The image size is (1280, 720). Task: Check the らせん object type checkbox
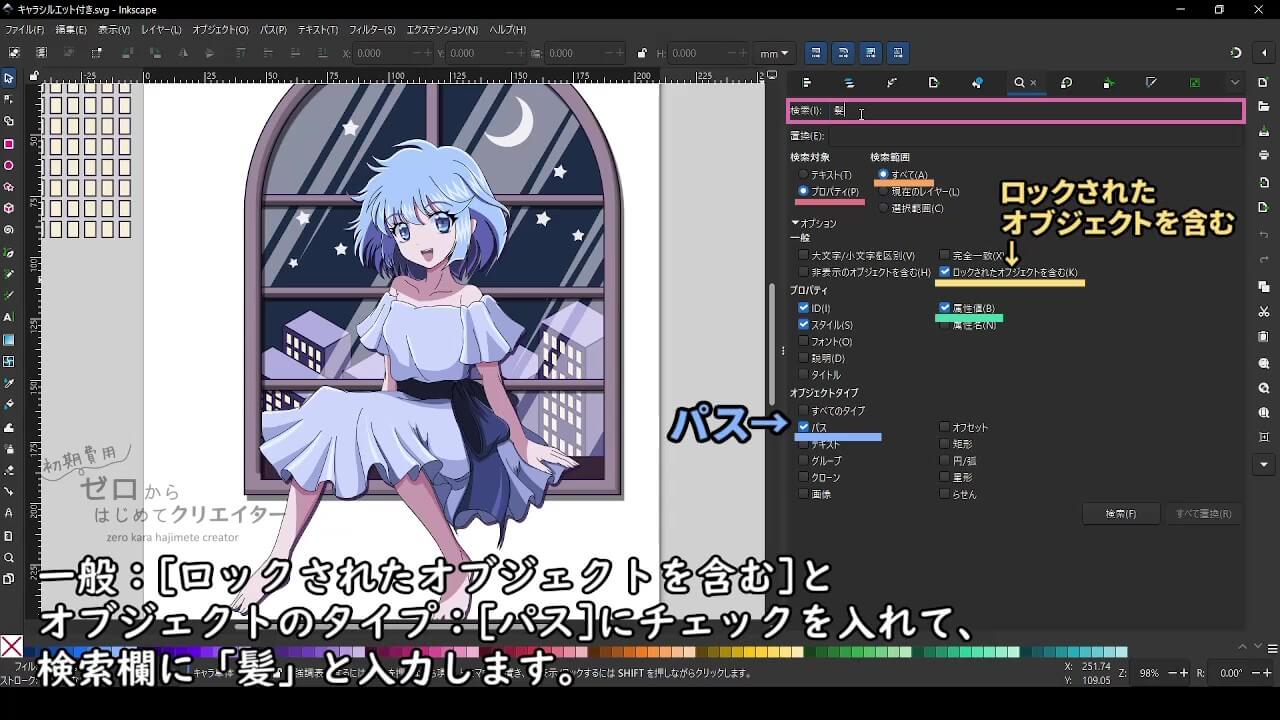click(945, 494)
